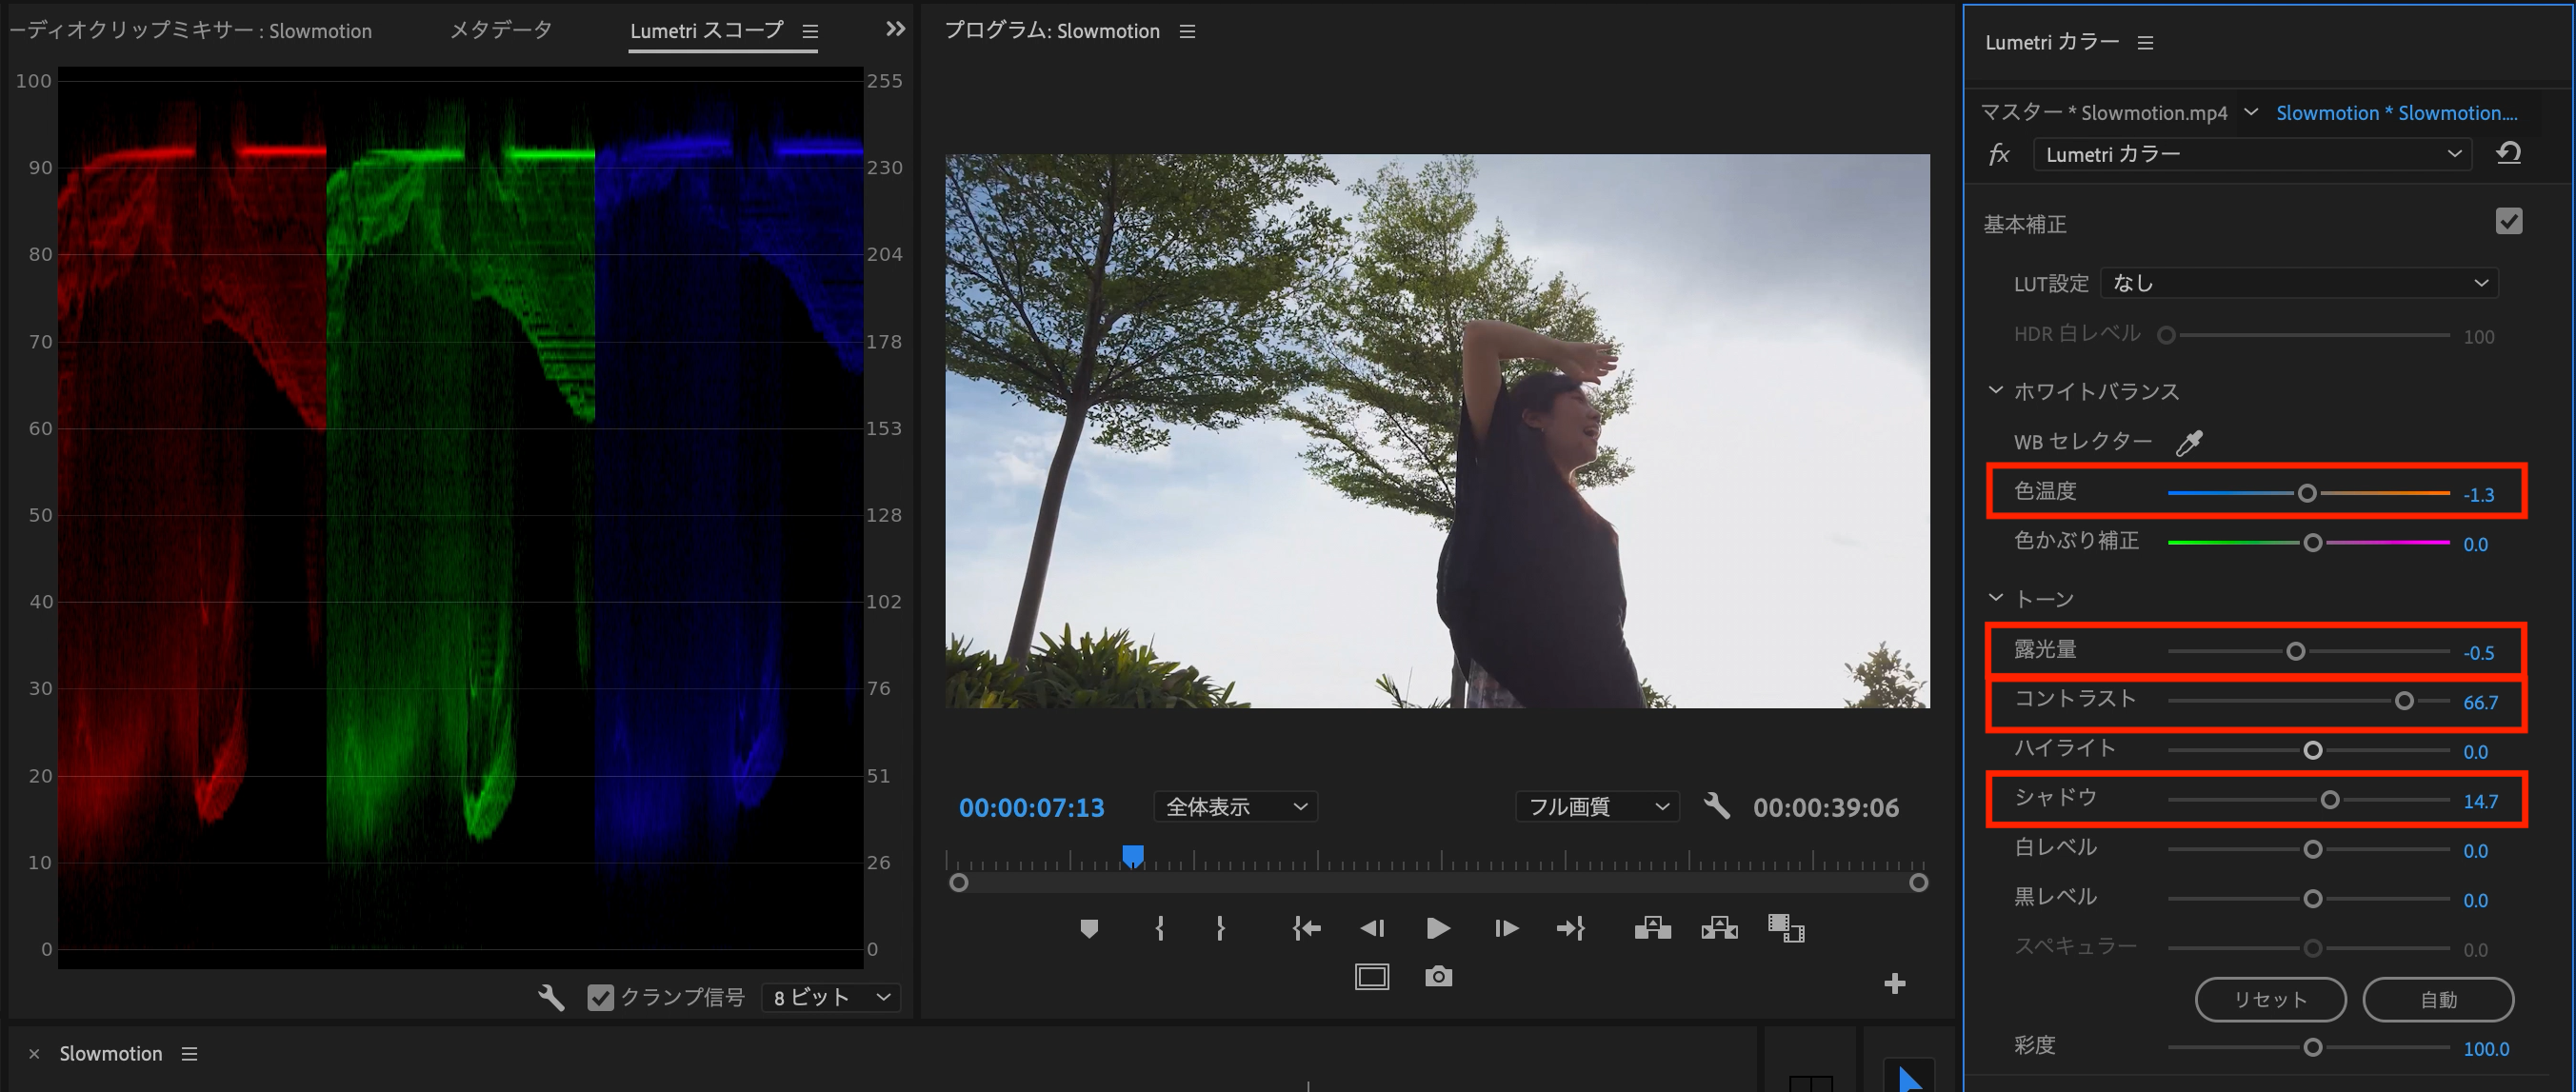Pick the WB selector eyedropper tool
Image resolution: width=2576 pixels, height=1092 pixels.
[x=2189, y=442]
